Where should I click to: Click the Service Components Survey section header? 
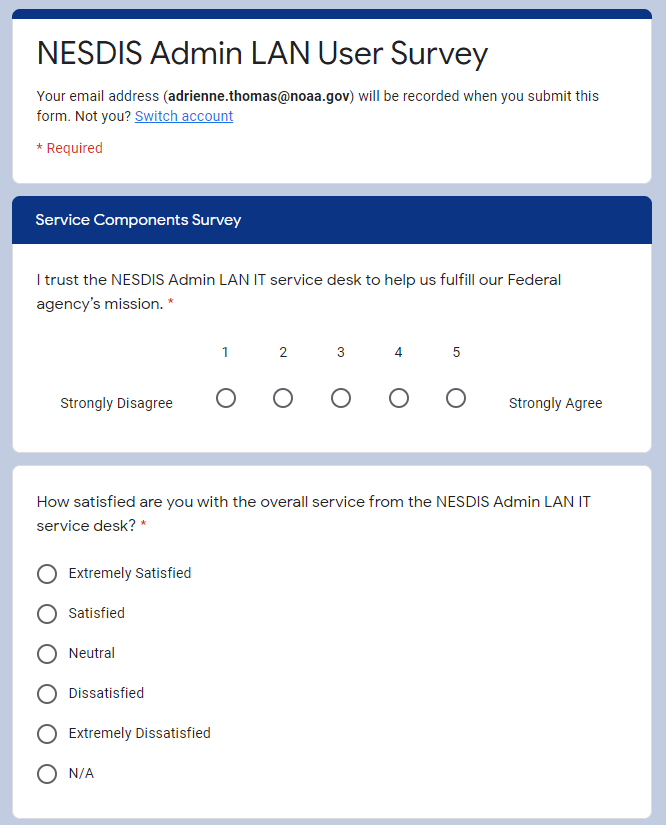(138, 220)
